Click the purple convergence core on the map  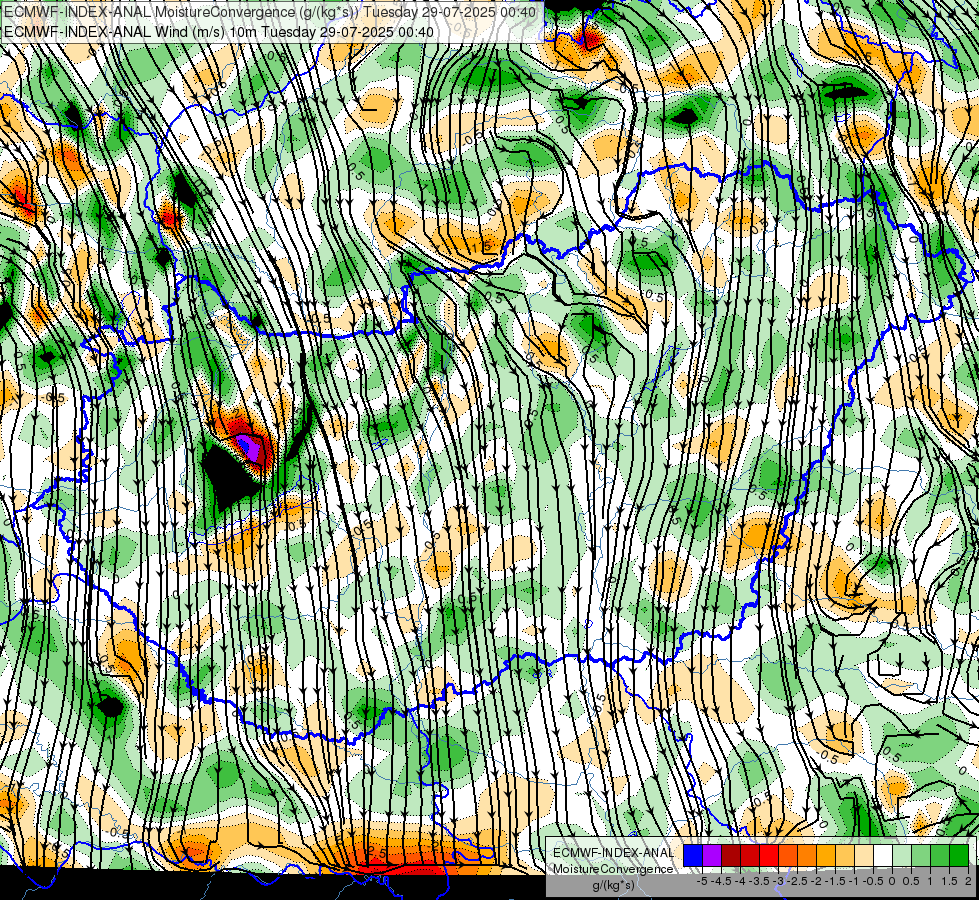[250, 448]
